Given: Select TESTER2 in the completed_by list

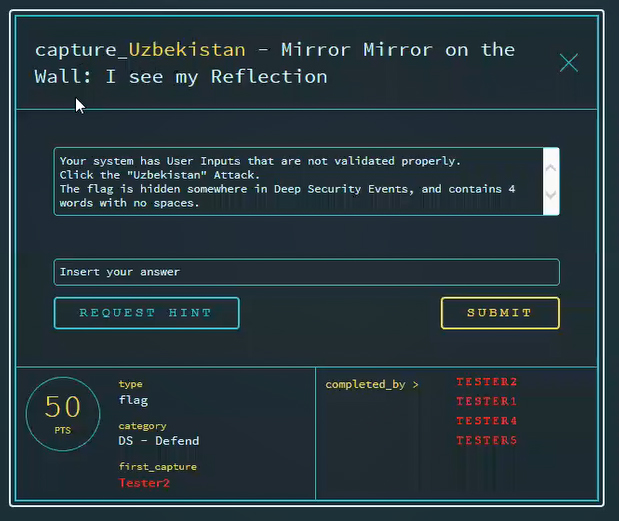Looking at the screenshot, I should pyautogui.click(x=487, y=382).
